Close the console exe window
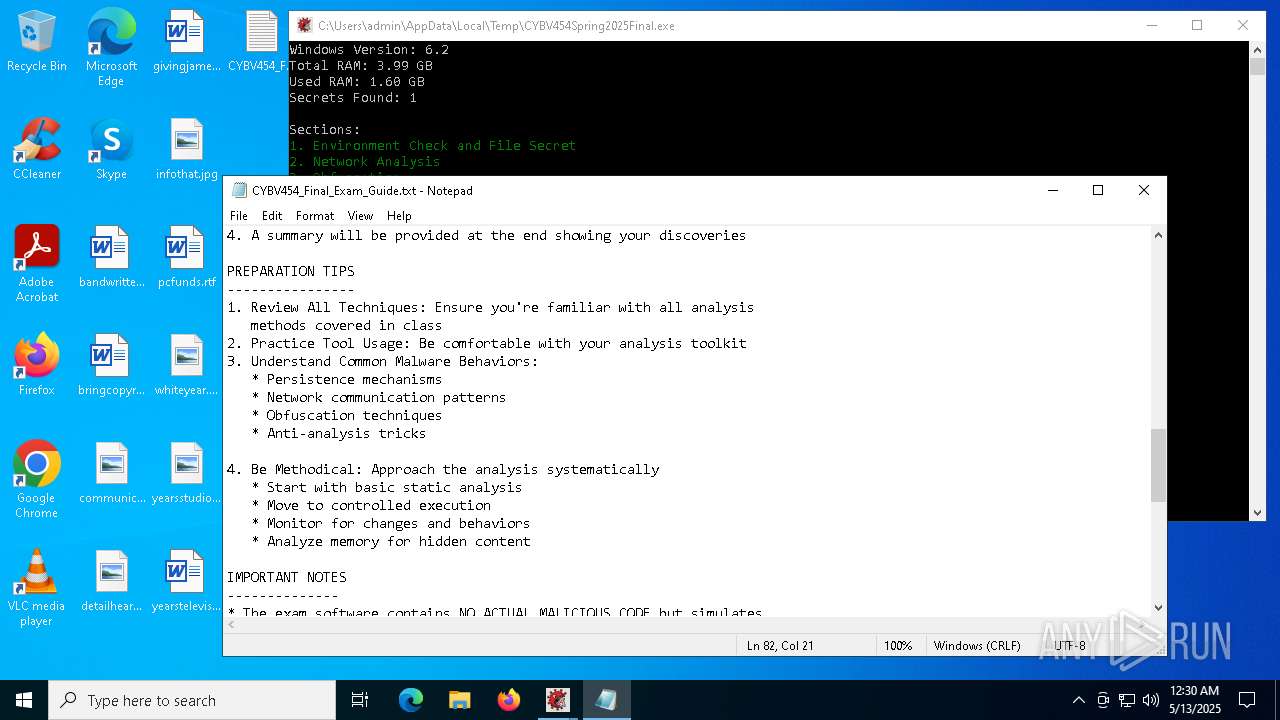Image resolution: width=1280 pixels, height=720 pixels. tap(1243, 25)
